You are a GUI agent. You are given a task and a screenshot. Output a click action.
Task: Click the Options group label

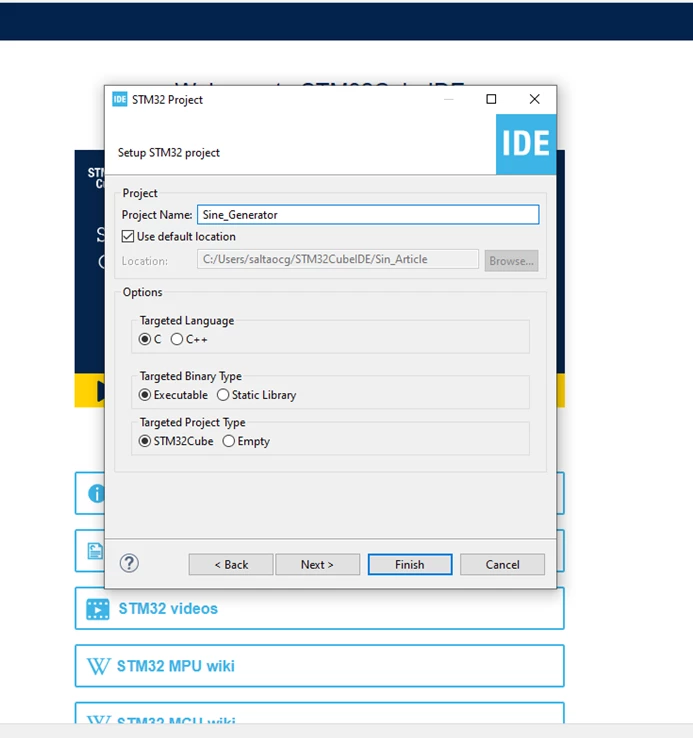(143, 292)
